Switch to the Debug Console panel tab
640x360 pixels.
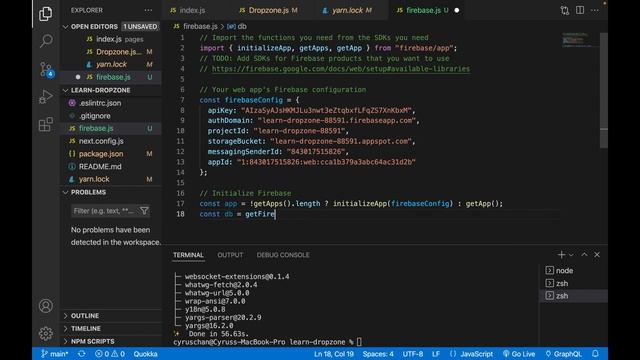coord(283,255)
